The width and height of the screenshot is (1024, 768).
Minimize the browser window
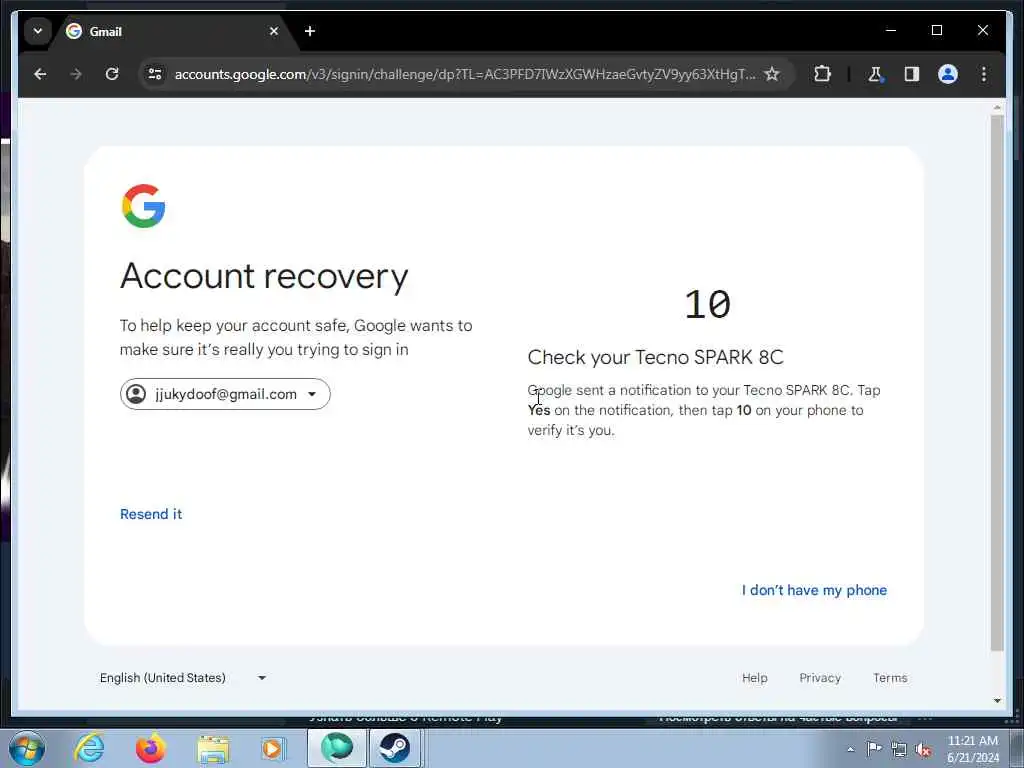pyautogui.click(x=891, y=30)
